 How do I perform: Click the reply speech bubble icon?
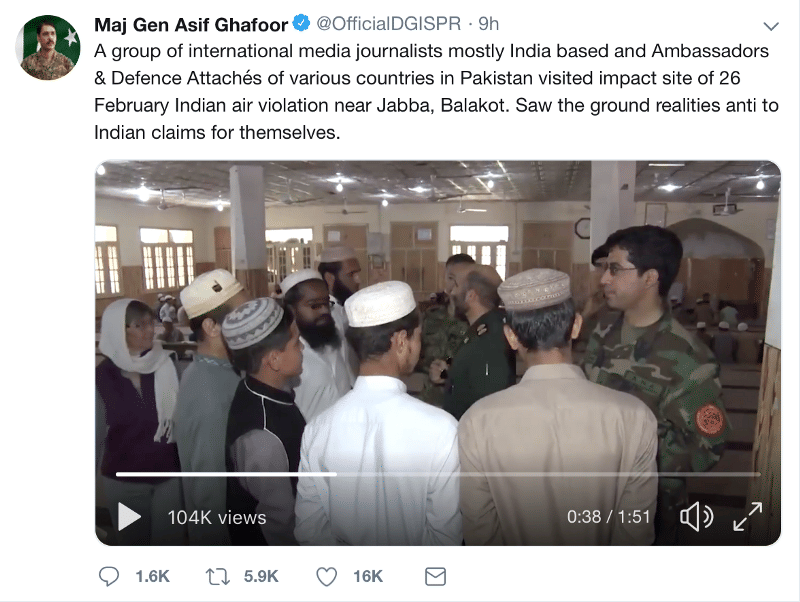109,576
